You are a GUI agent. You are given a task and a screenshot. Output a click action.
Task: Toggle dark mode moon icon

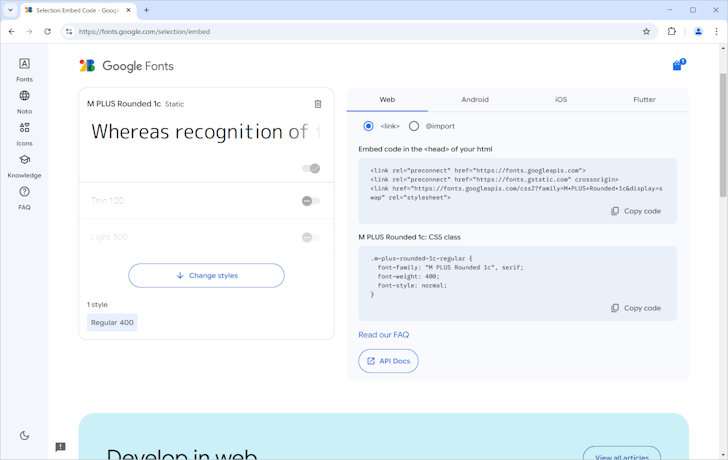click(x=25, y=435)
